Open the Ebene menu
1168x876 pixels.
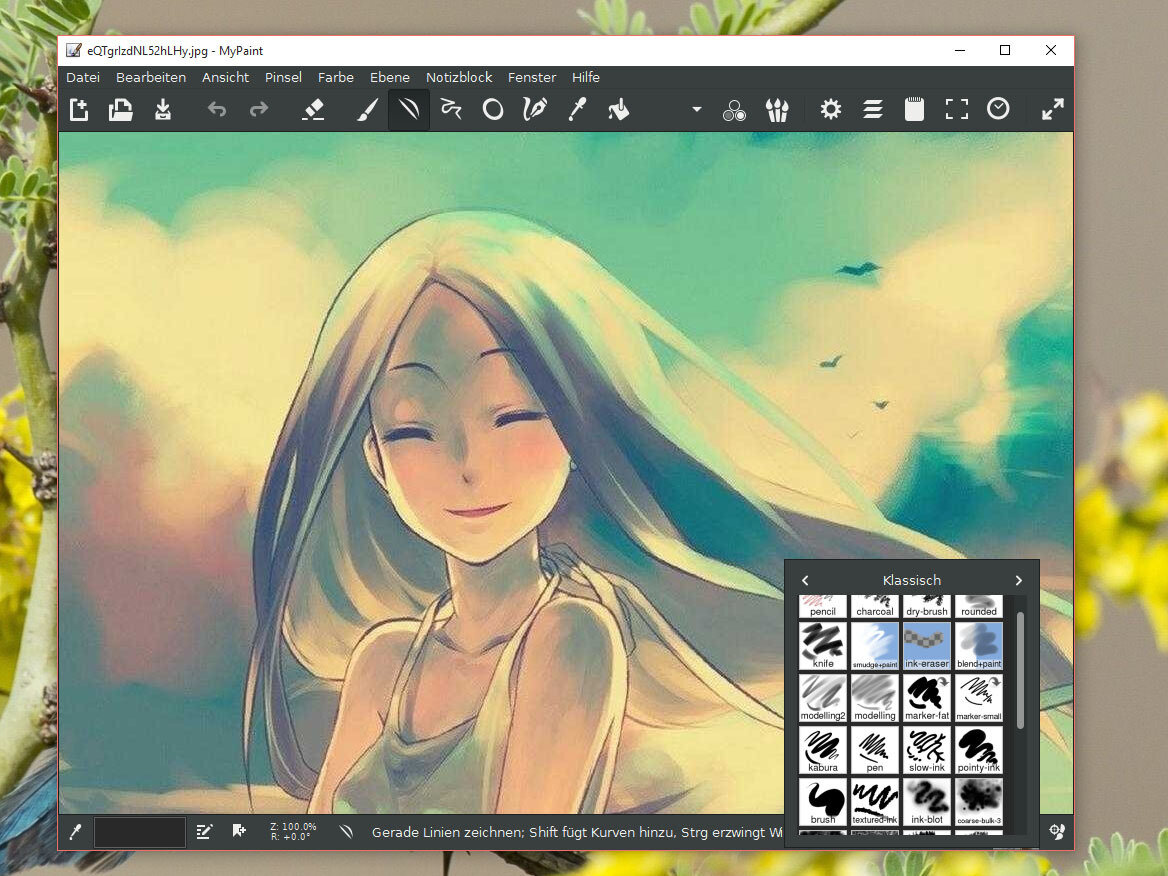tap(390, 77)
